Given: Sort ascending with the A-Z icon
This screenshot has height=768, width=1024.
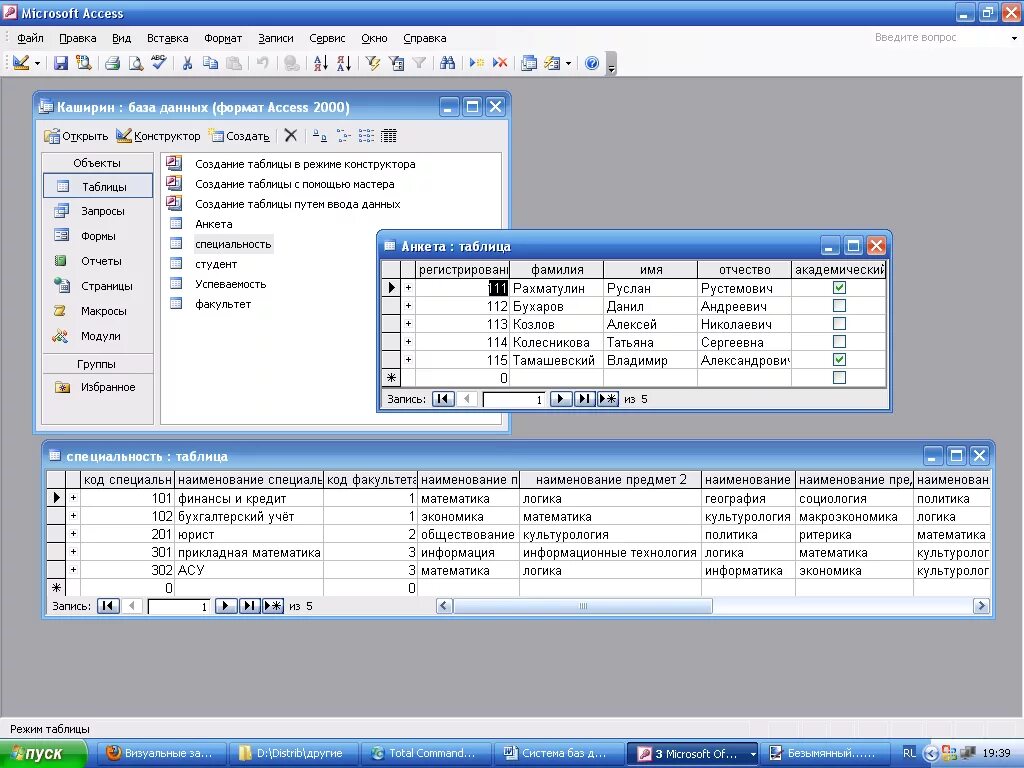Looking at the screenshot, I should point(321,63).
